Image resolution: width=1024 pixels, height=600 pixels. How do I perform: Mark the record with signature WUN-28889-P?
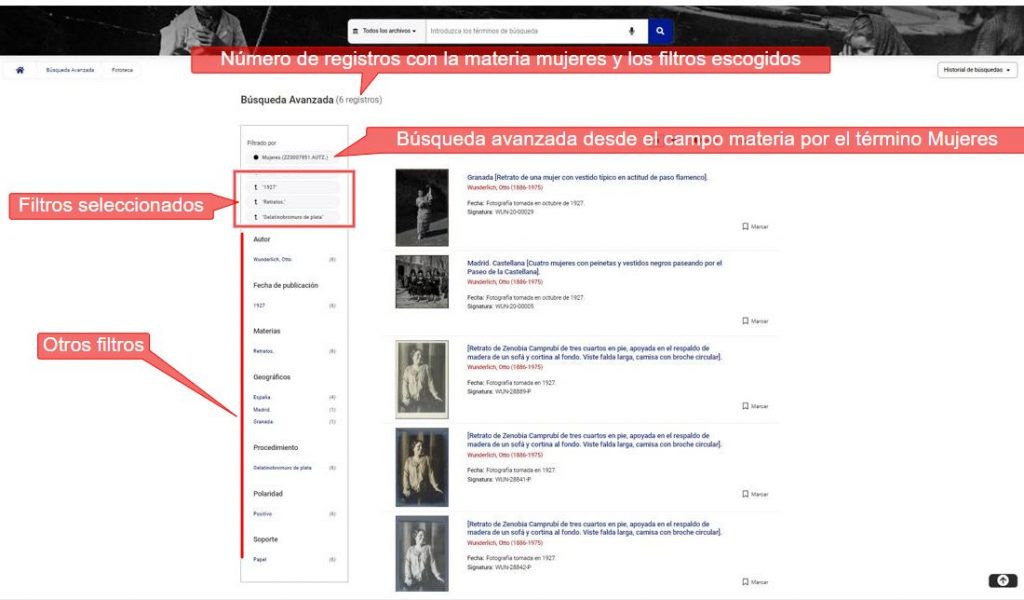point(755,406)
